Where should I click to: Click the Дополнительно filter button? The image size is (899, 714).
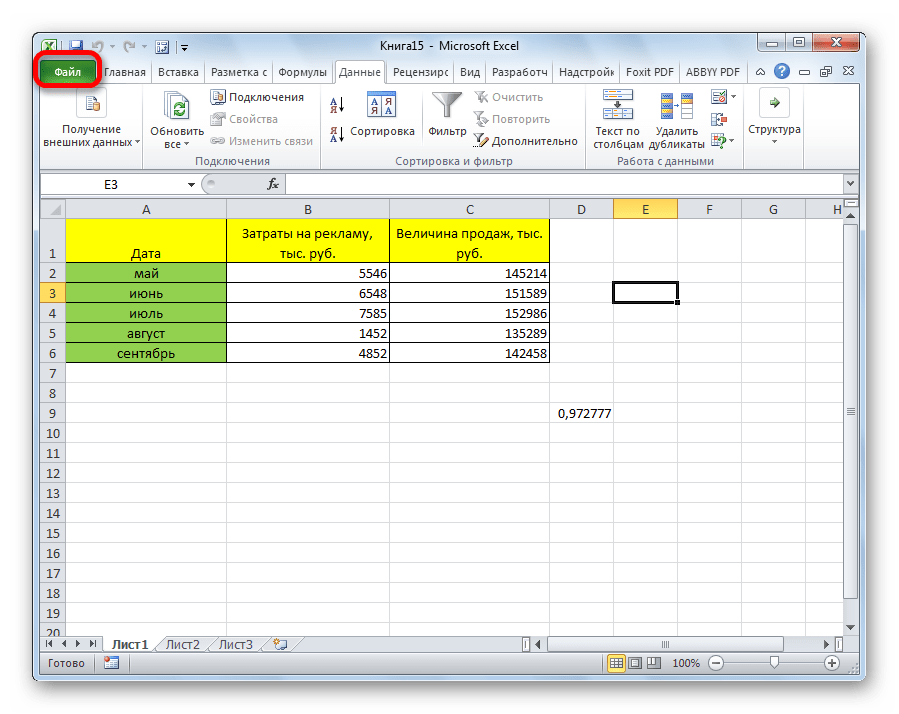pos(525,141)
